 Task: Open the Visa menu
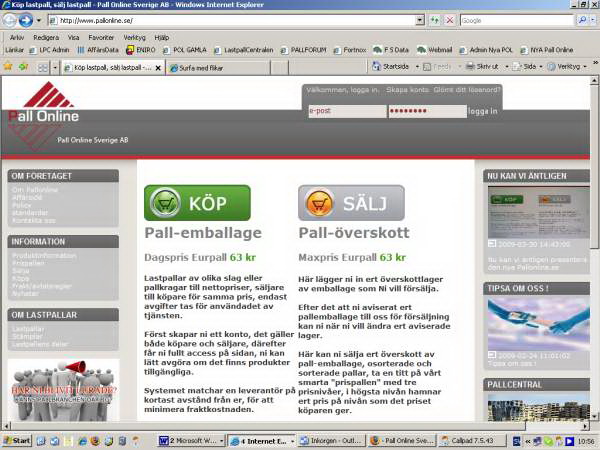73,38
